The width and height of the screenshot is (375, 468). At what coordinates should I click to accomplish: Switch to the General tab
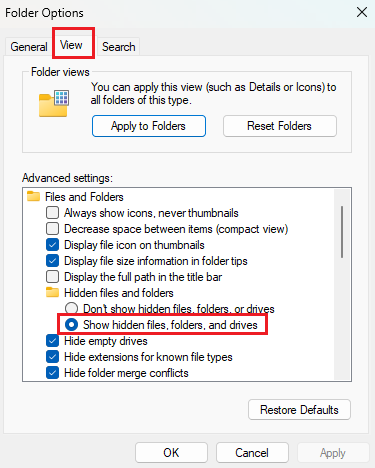29,47
